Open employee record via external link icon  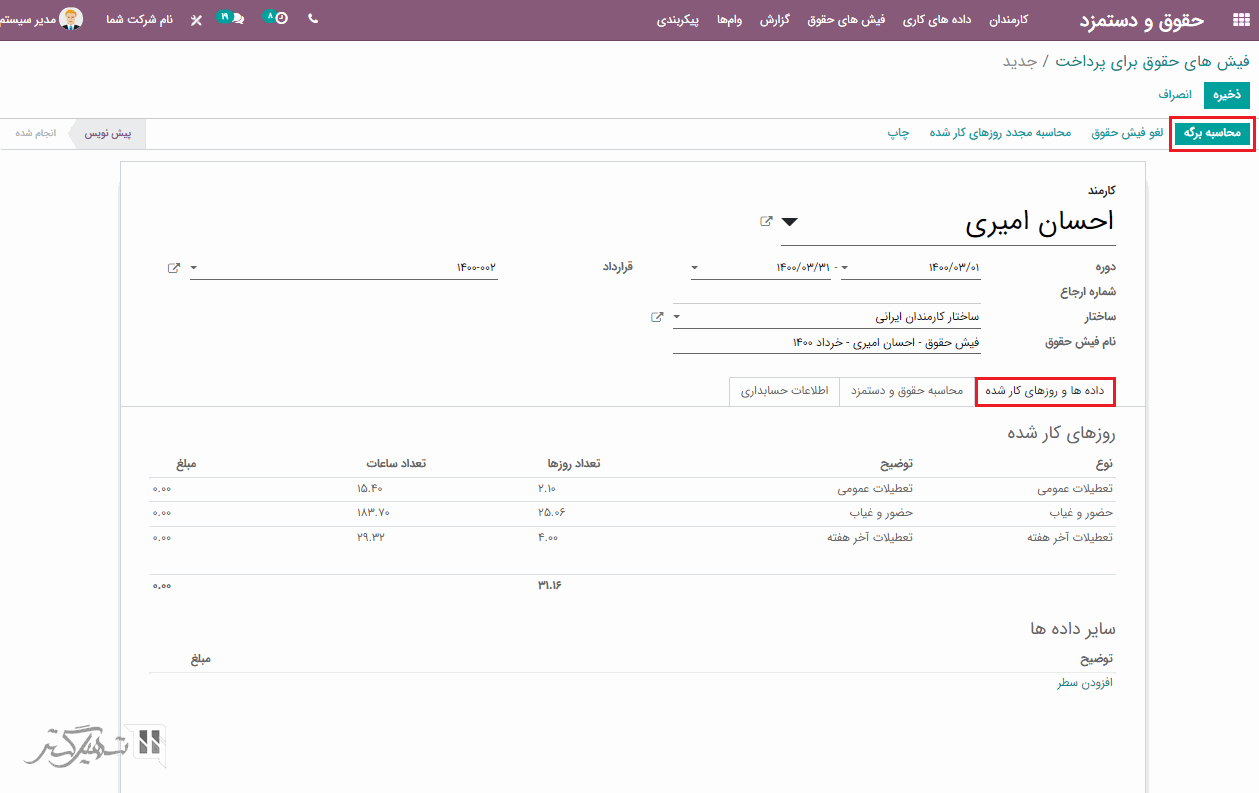(x=766, y=222)
